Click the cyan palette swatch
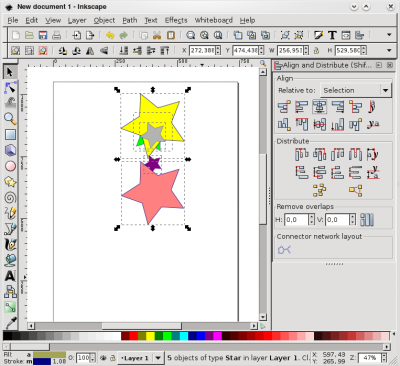 [x=184, y=336]
